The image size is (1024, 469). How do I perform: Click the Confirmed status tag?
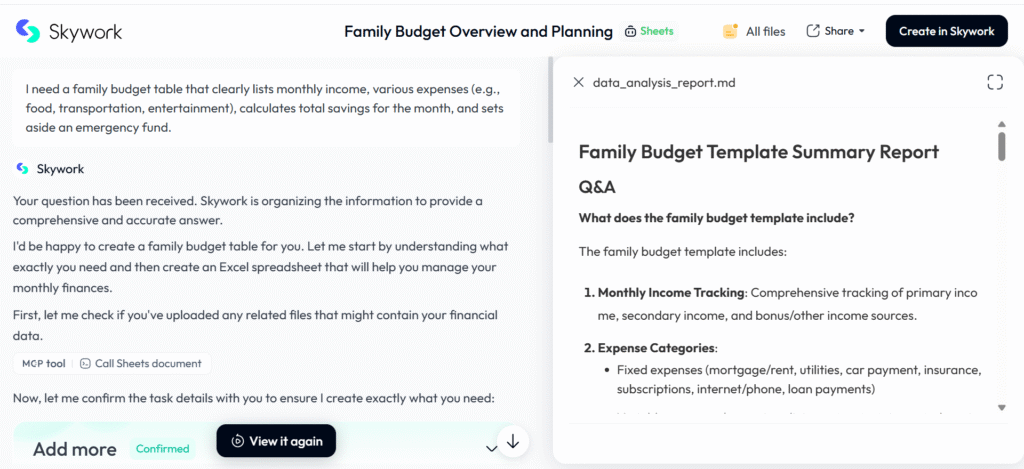click(162, 449)
